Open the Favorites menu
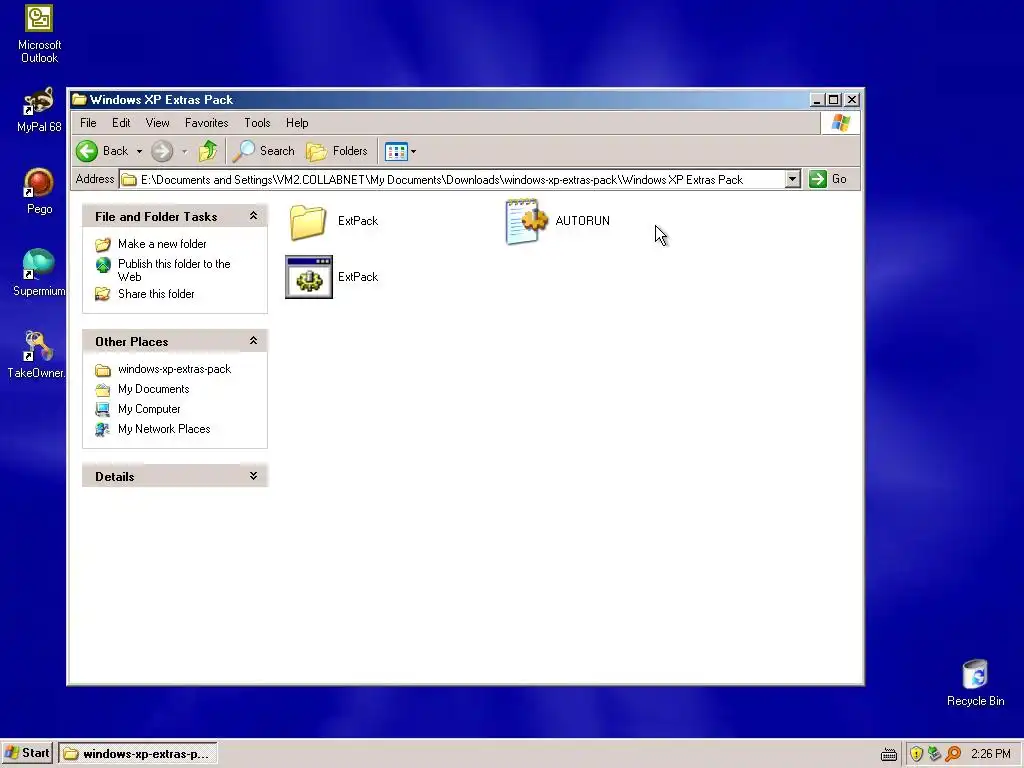The width and height of the screenshot is (1024, 768). pyautogui.click(x=206, y=123)
